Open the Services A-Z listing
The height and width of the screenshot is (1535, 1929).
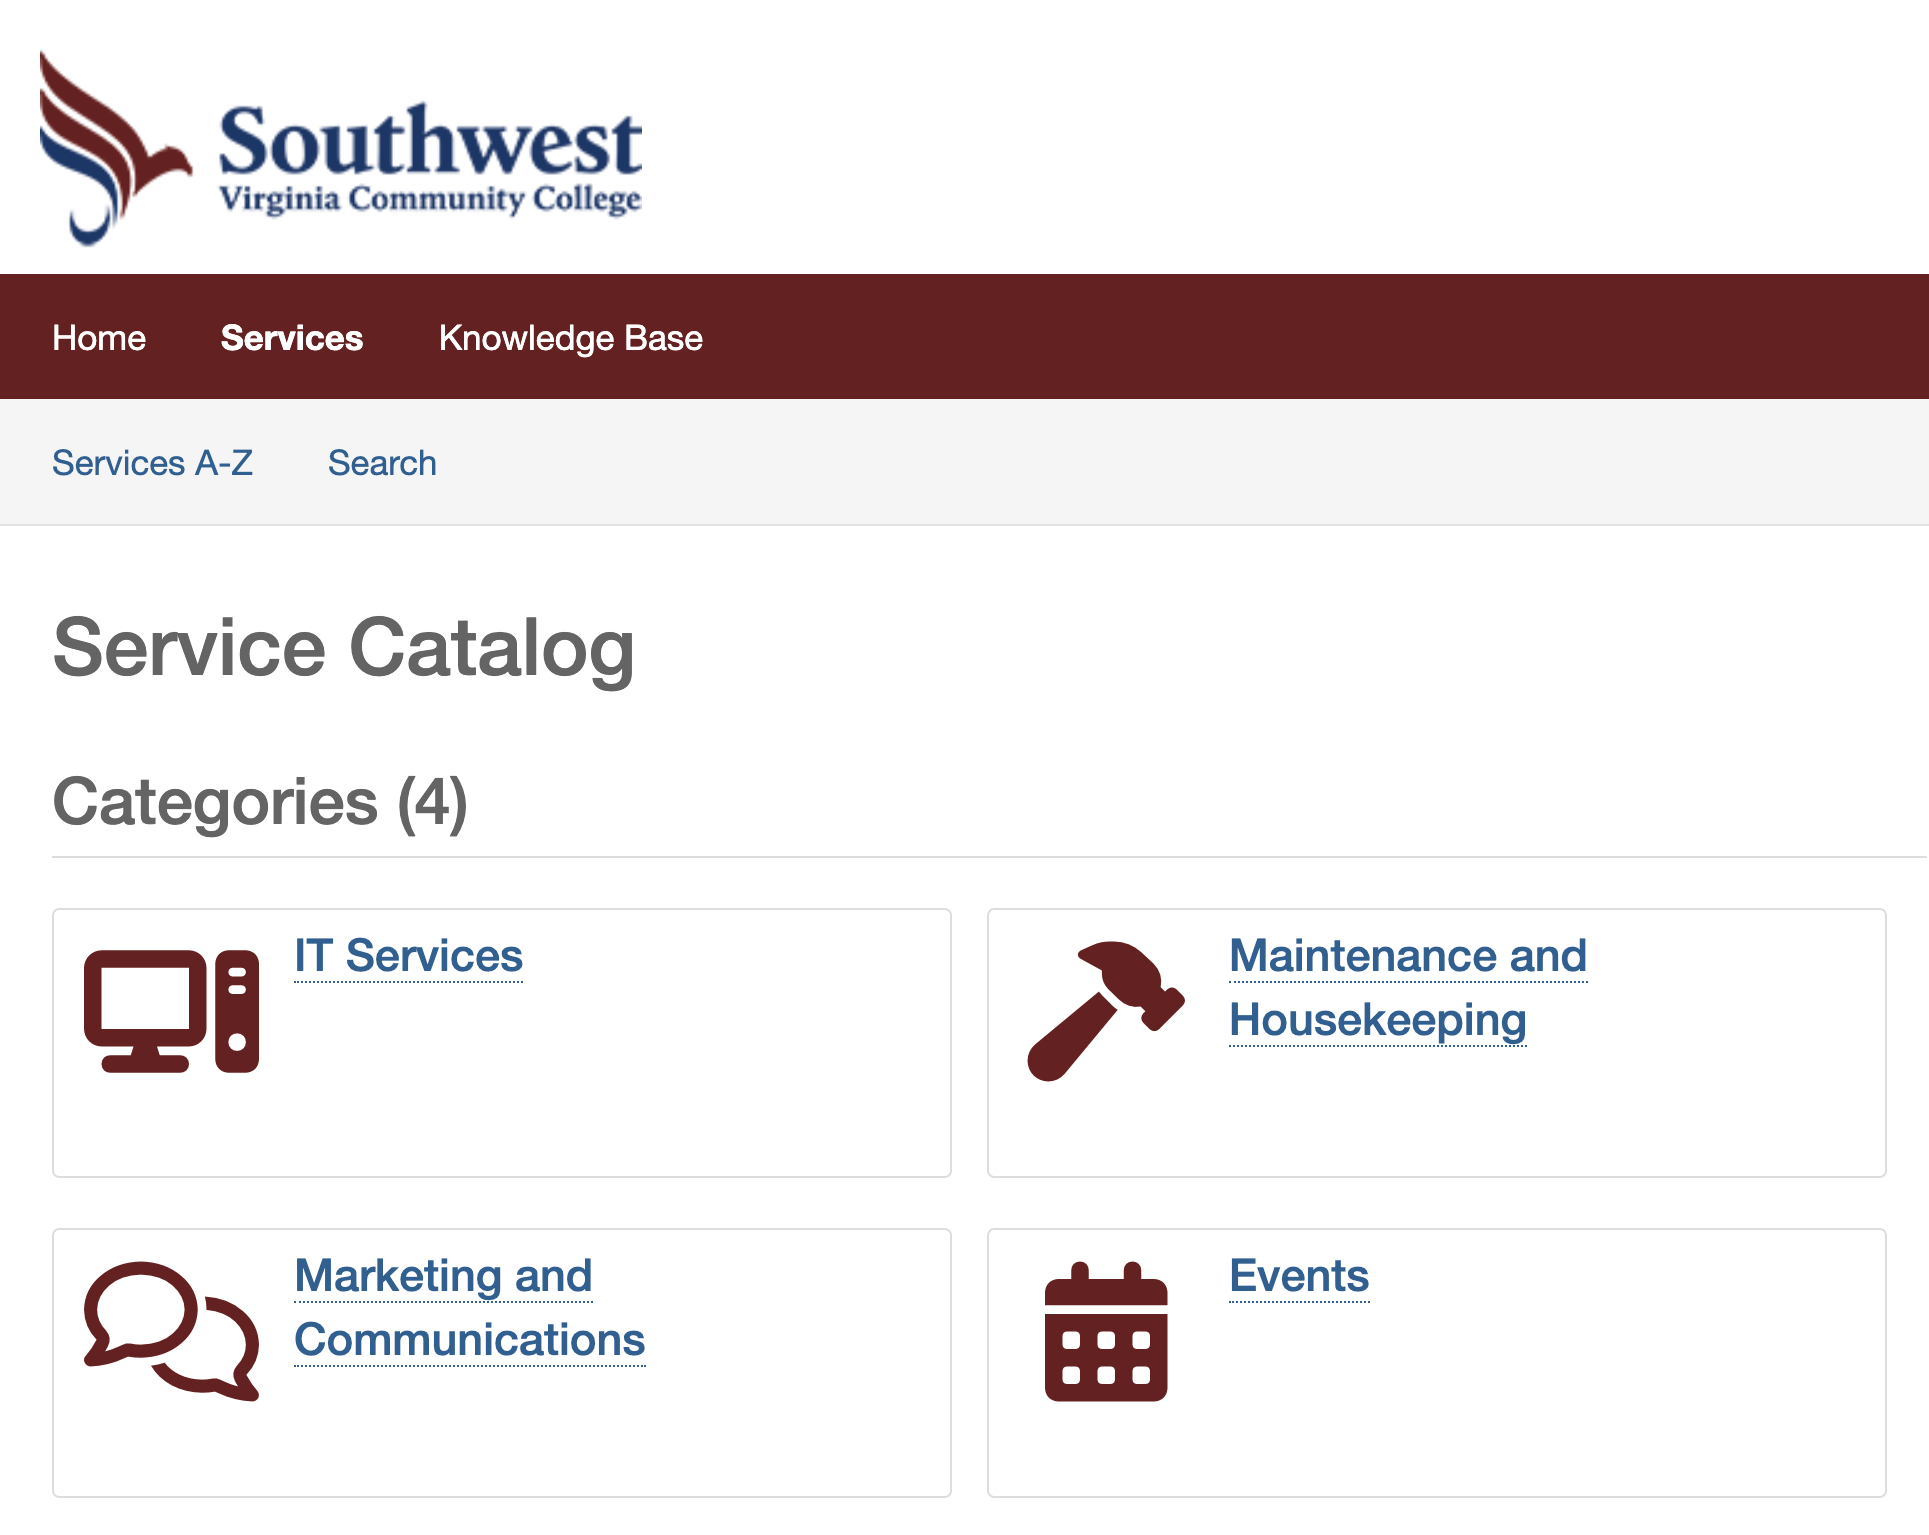click(x=152, y=463)
